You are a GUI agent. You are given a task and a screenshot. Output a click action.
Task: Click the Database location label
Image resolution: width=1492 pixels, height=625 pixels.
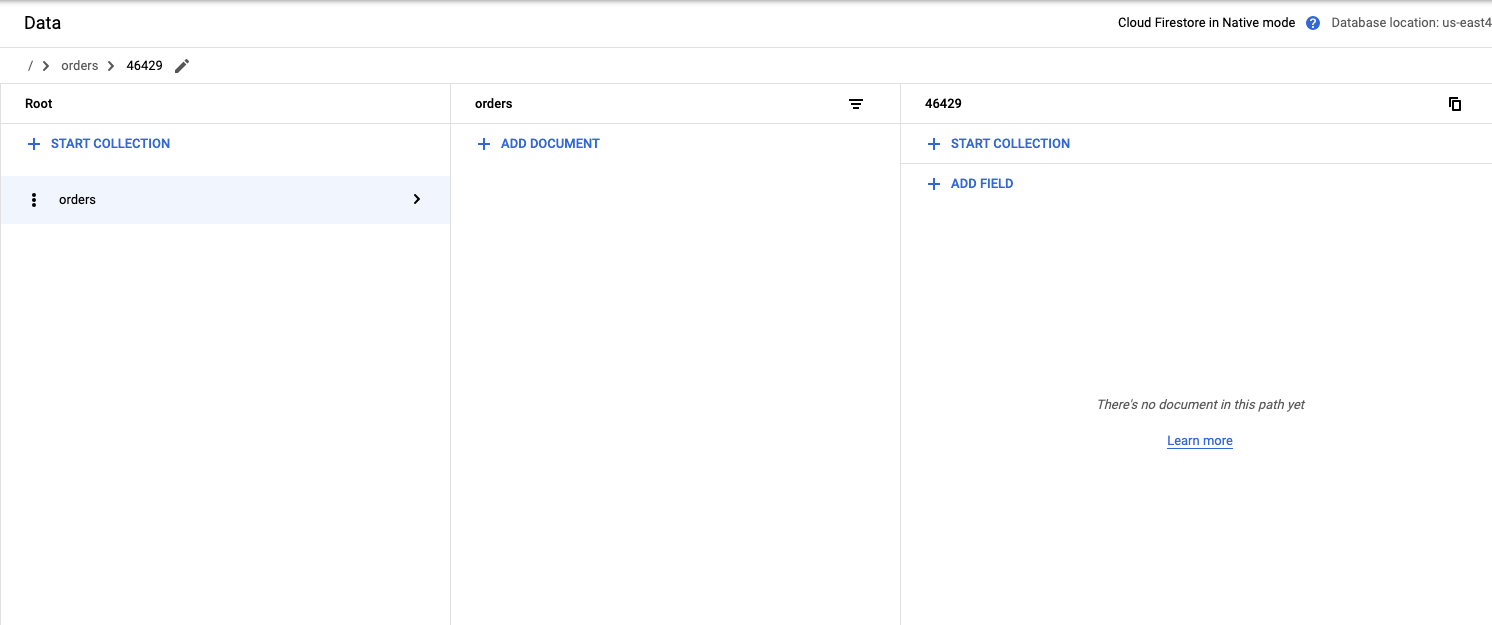[1410, 23]
